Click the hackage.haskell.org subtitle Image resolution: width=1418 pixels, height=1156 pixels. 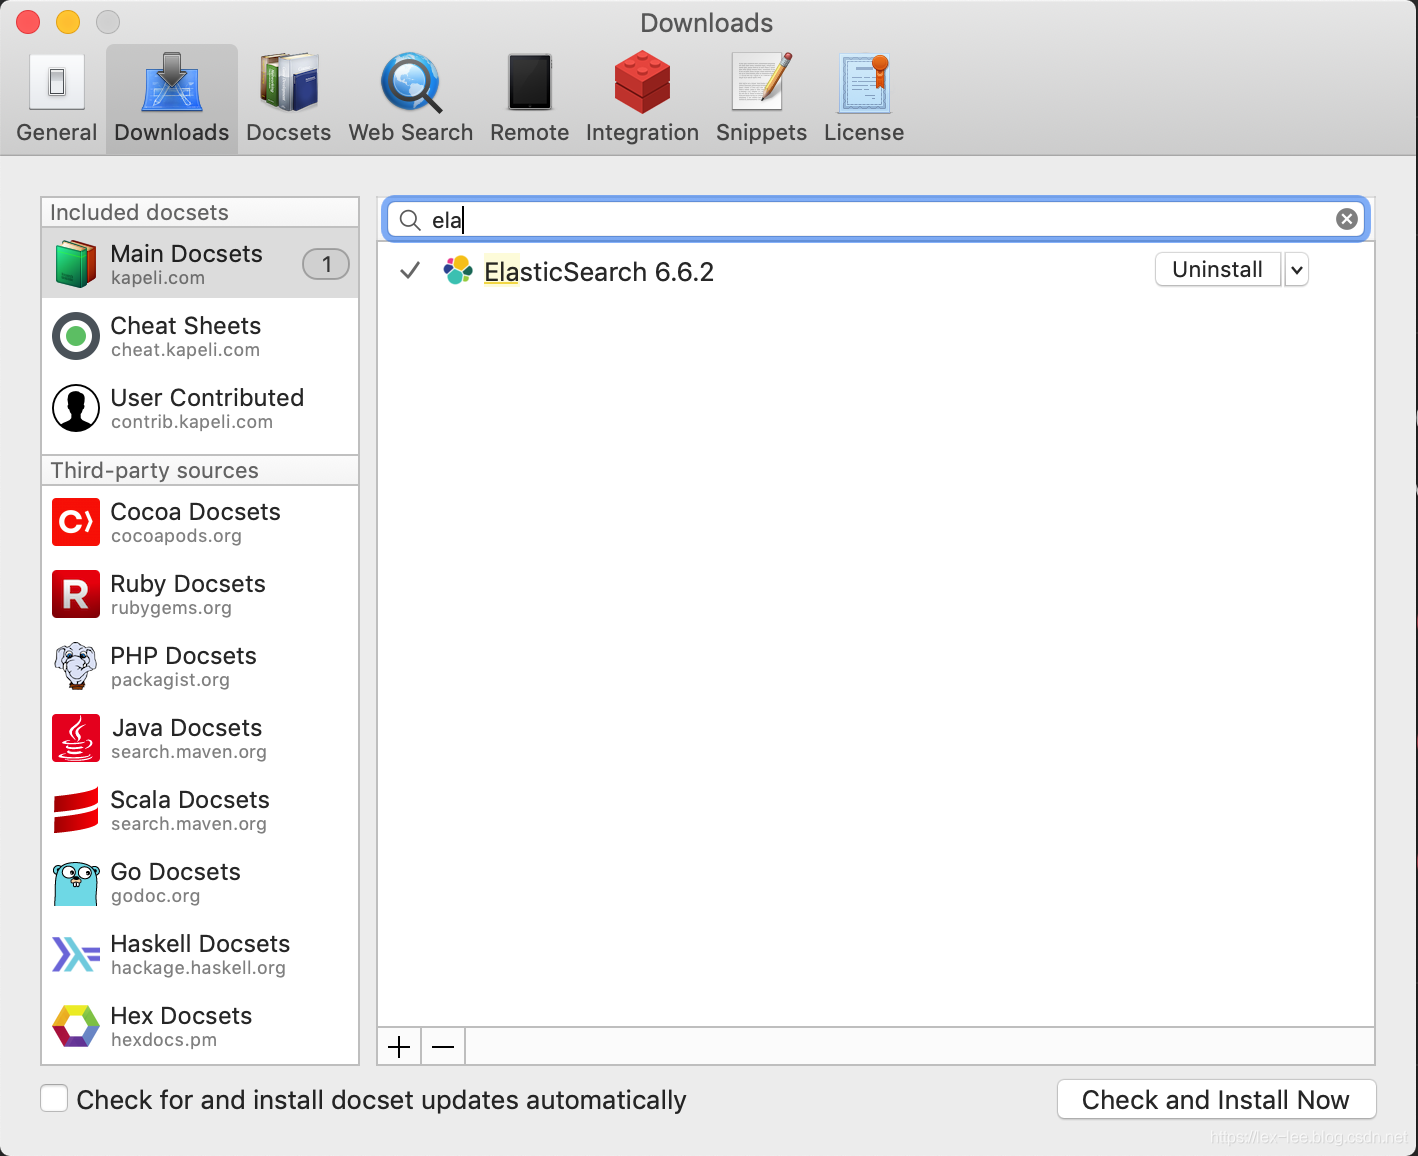click(x=198, y=968)
